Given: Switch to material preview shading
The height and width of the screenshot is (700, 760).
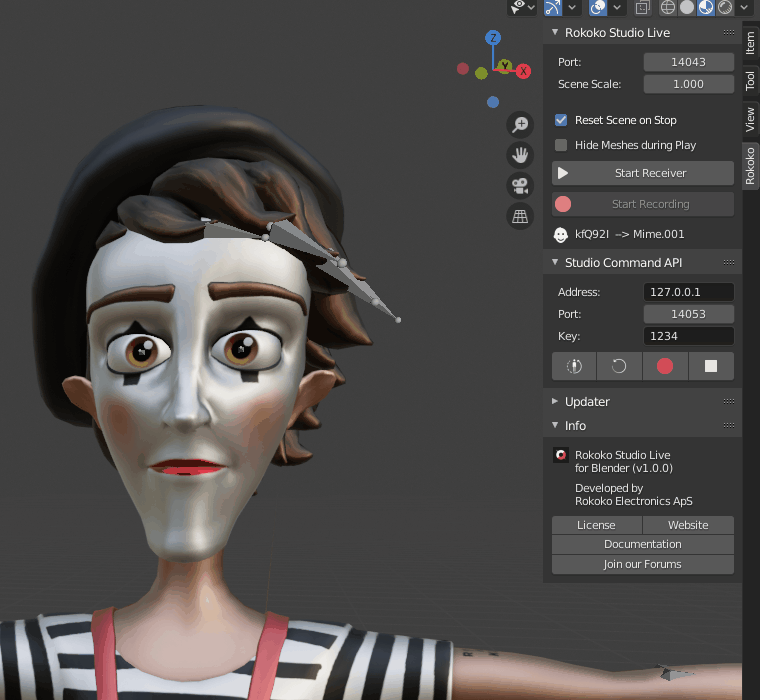Looking at the screenshot, I should click(x=706, y=7).
